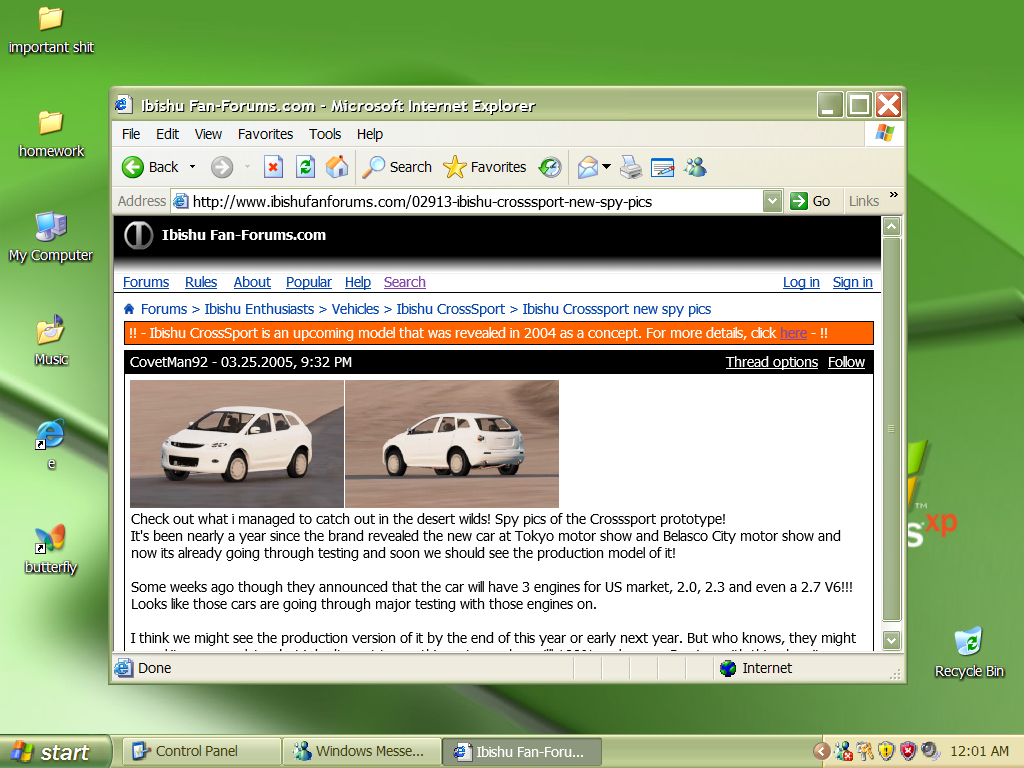The height and width of the screenshot is (768, 1024).
Task: Expand hidden tray icons with arrow
Action: point(822,751)
